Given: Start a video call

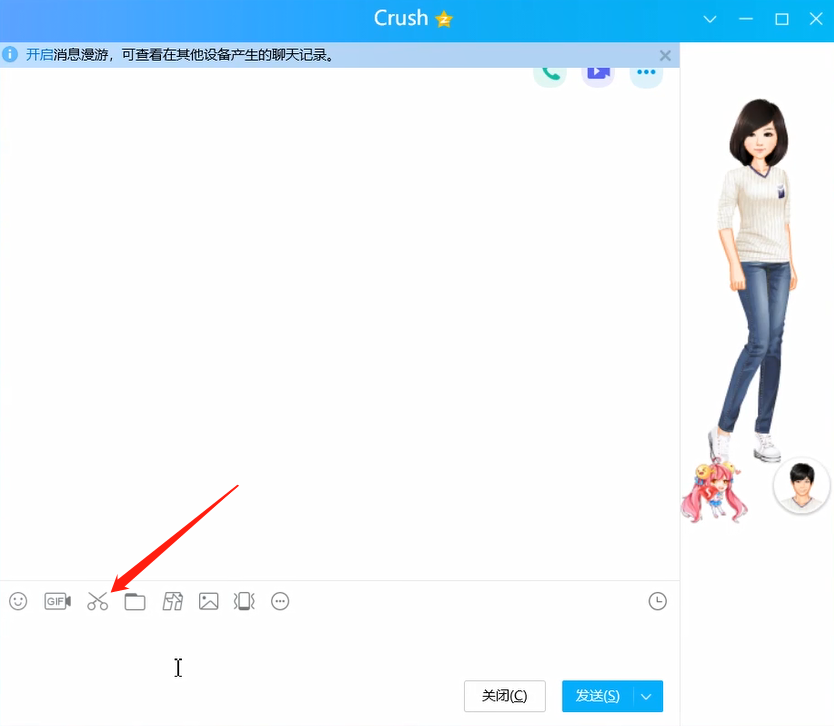Looking at the screenshot, I should click(x=597, y=71).
